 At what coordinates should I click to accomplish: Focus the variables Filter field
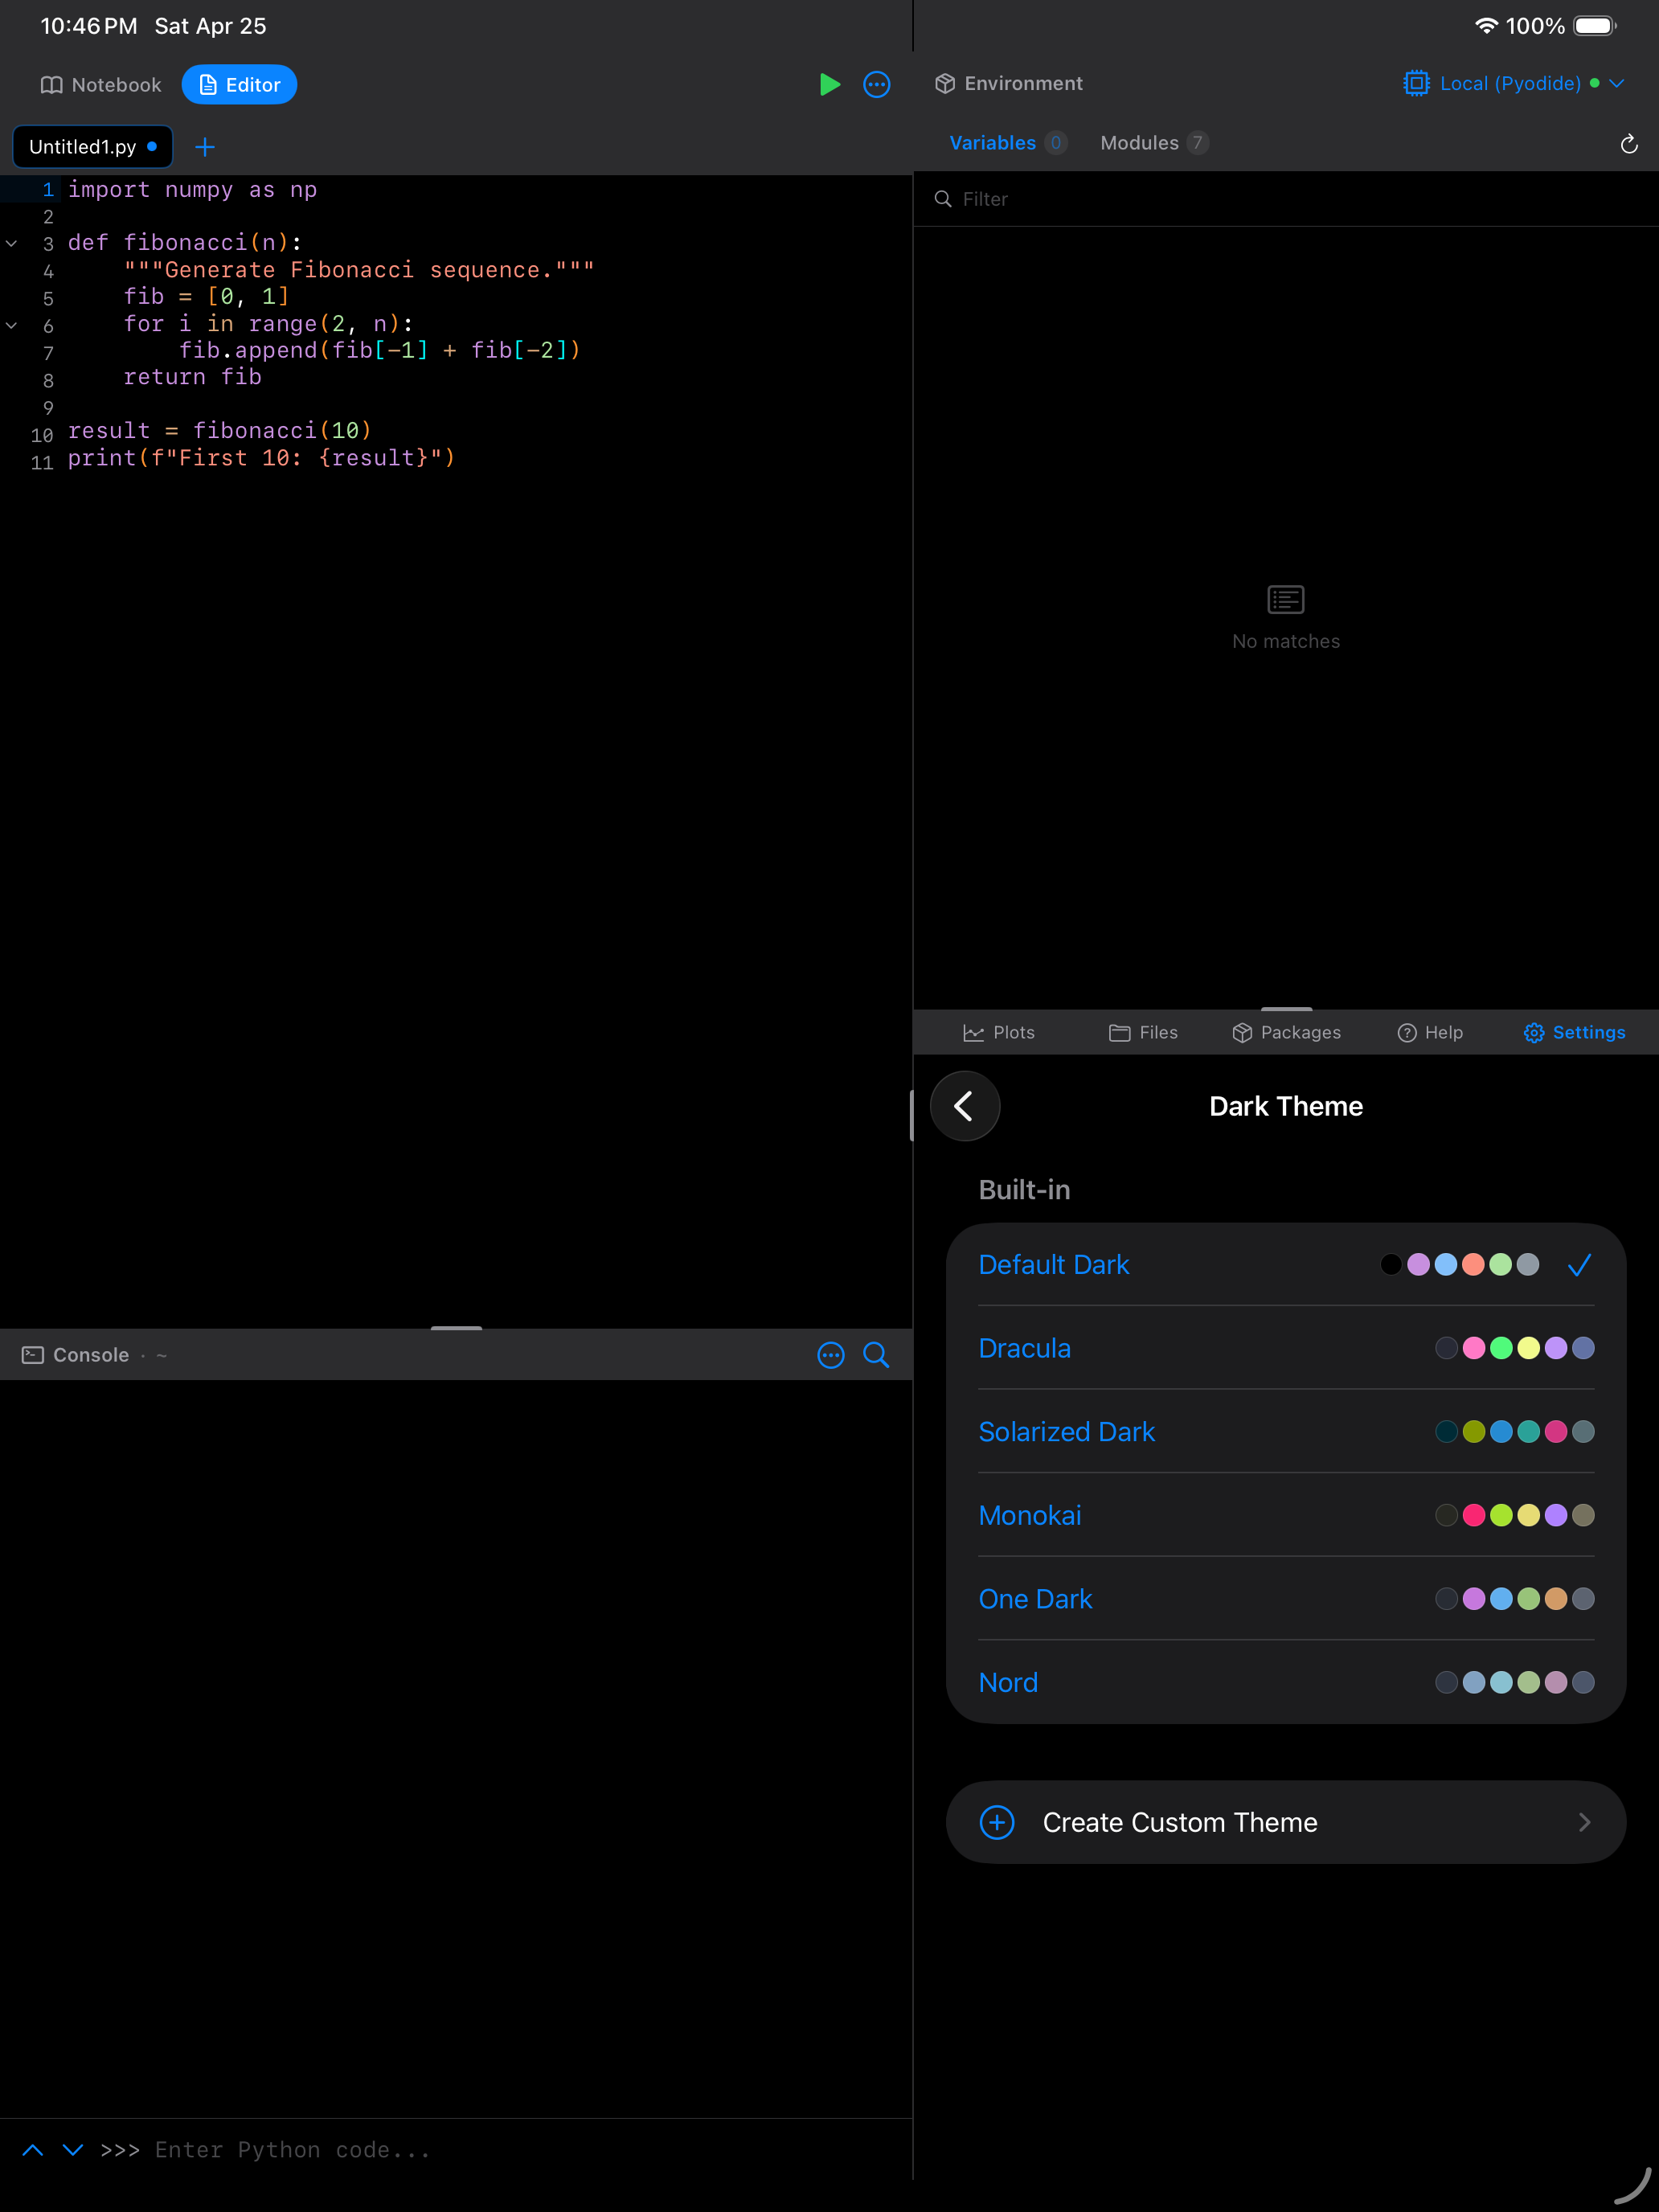[x=1286, y=199]
